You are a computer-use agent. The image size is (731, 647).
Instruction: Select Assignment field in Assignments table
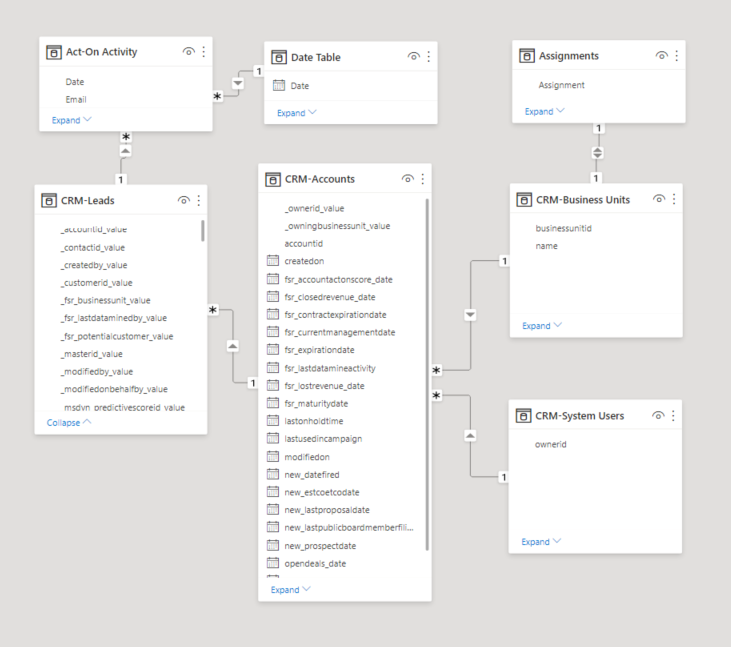[x=561, y=85]
